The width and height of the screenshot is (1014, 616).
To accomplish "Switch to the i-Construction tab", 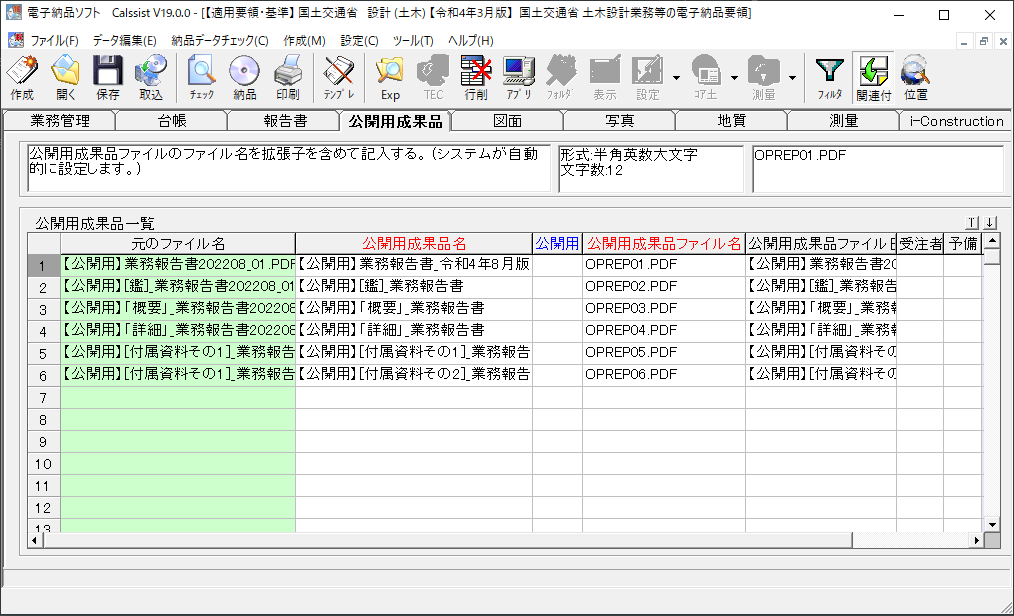I will tap(956, 121).
